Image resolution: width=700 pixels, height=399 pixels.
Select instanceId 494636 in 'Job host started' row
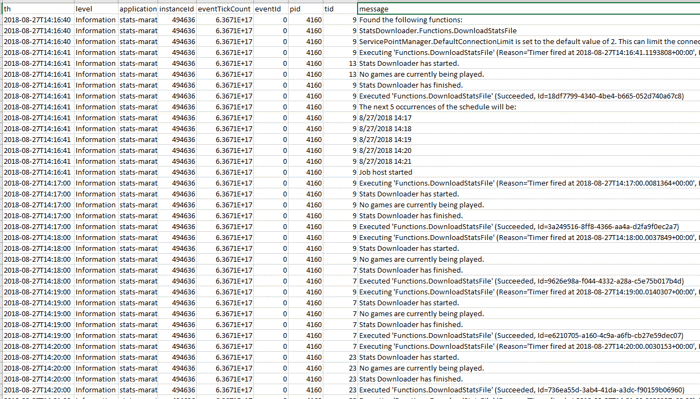[177, 172]
